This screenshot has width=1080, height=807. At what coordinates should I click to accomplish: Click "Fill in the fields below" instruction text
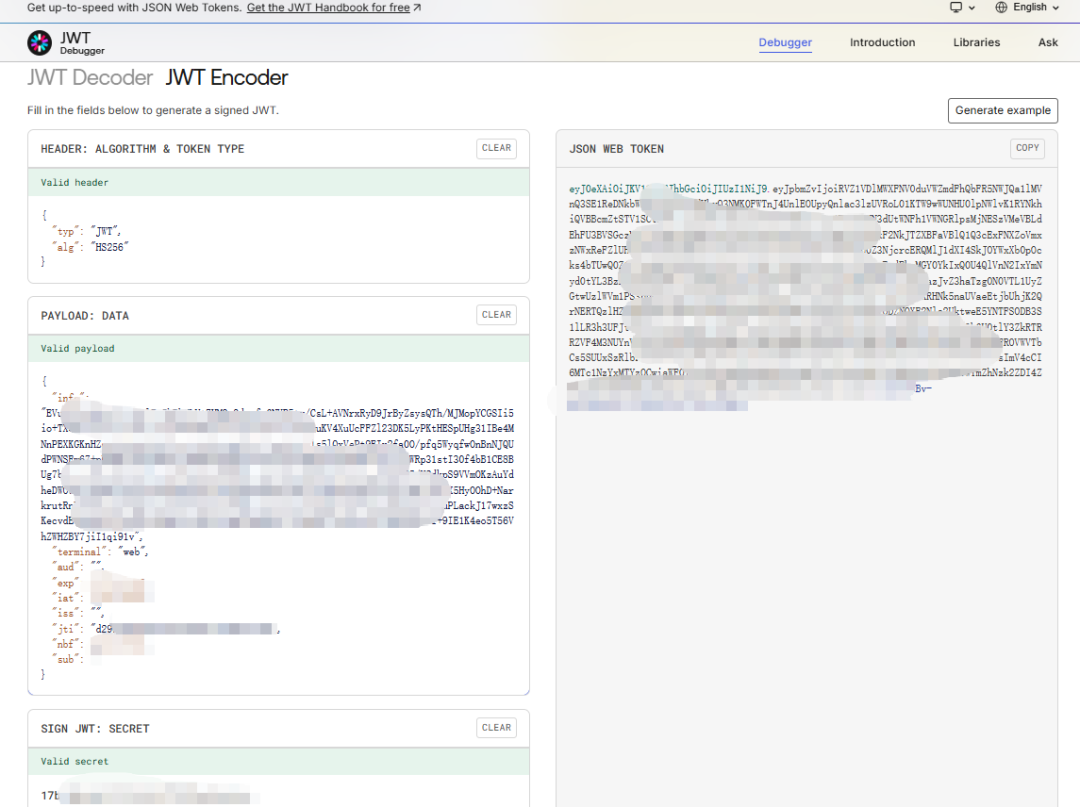[x=153, y=110]
